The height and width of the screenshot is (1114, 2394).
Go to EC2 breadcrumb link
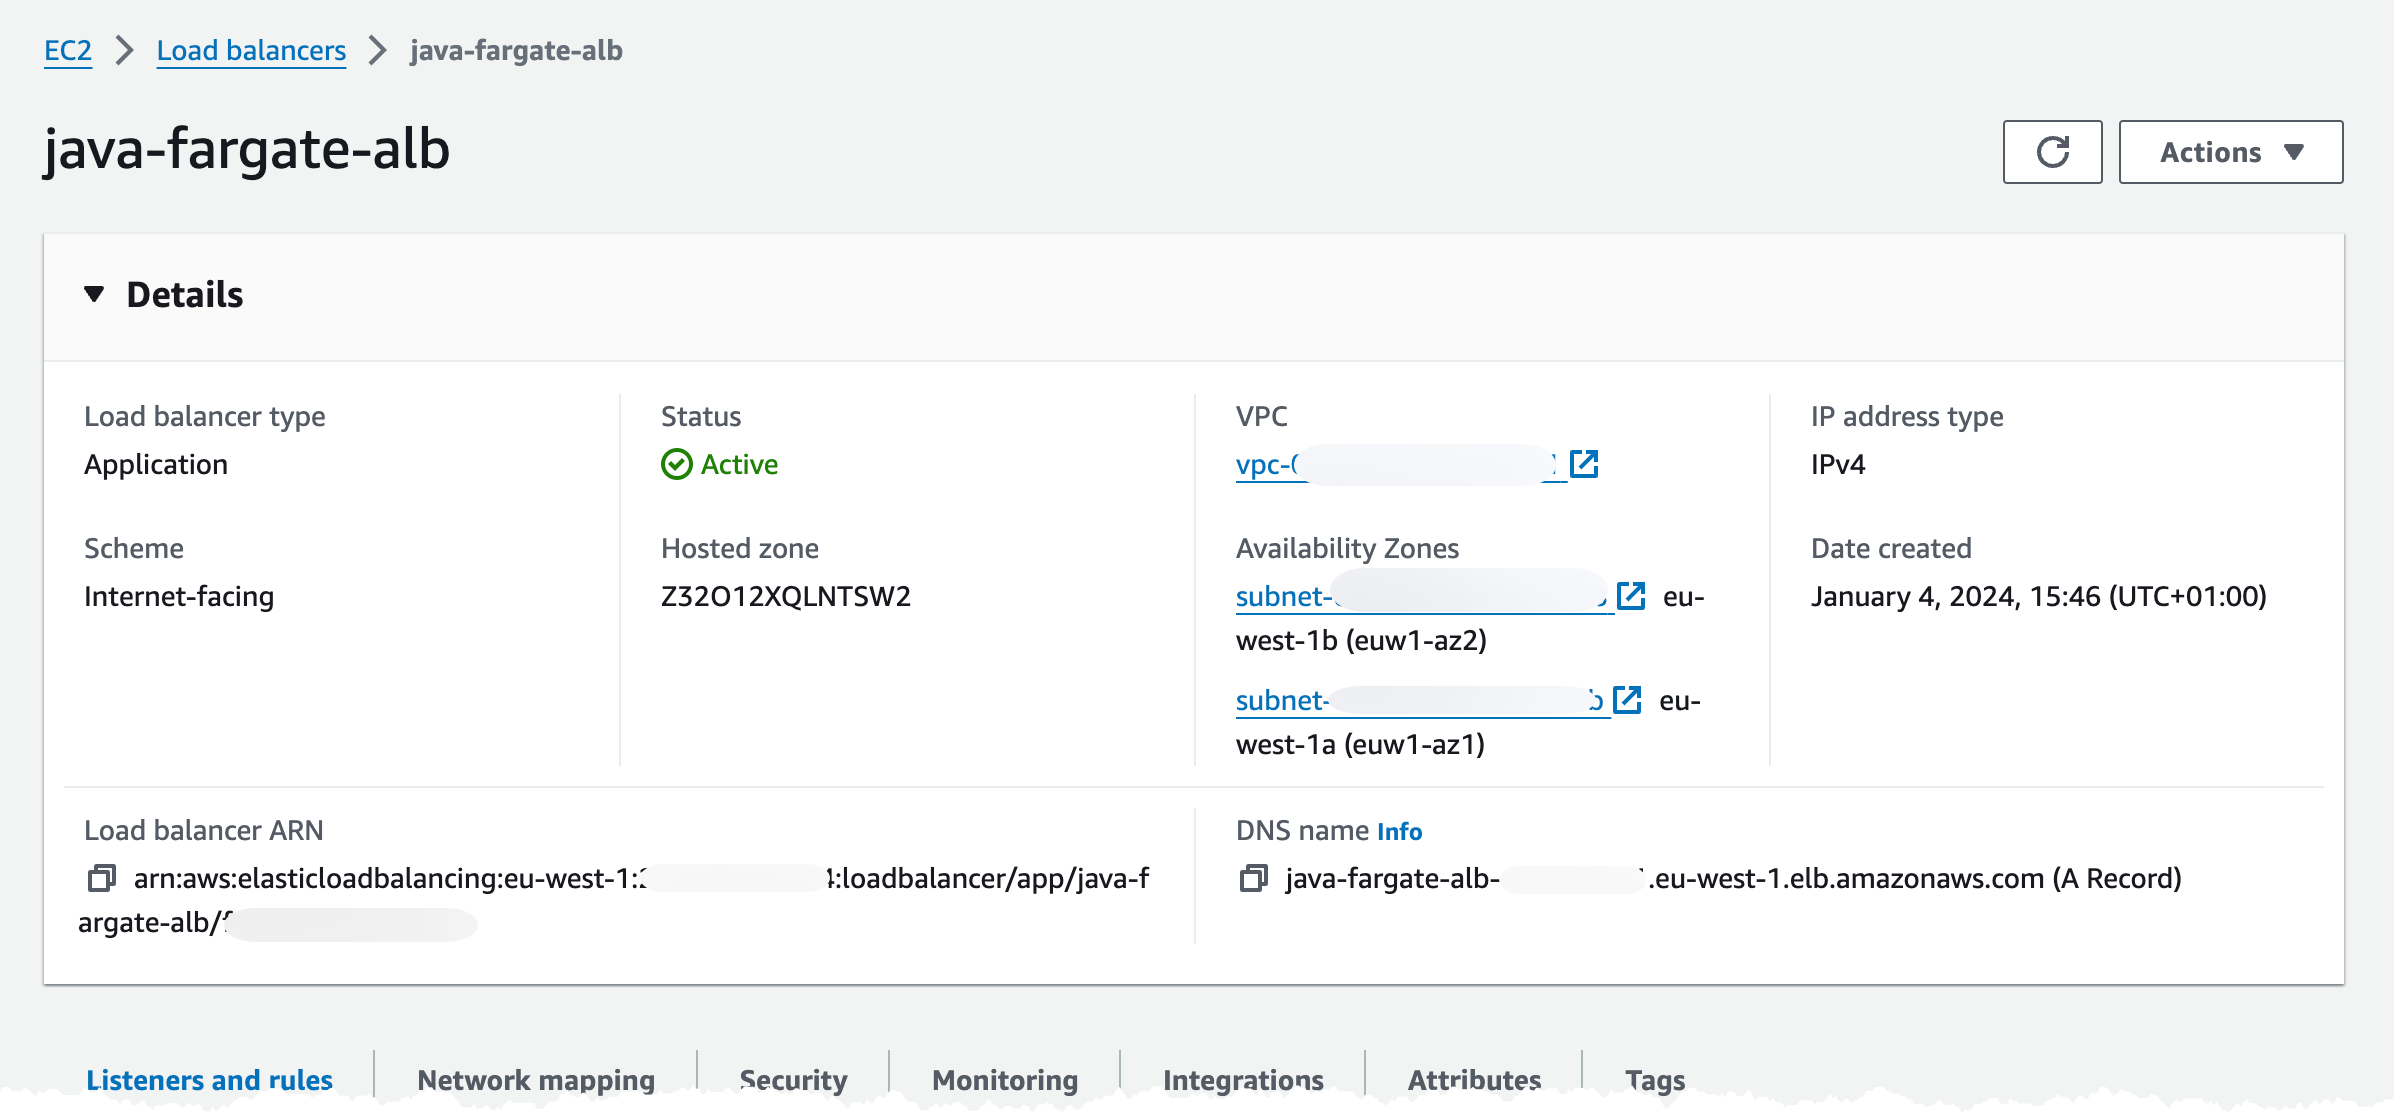pos(68,50)
